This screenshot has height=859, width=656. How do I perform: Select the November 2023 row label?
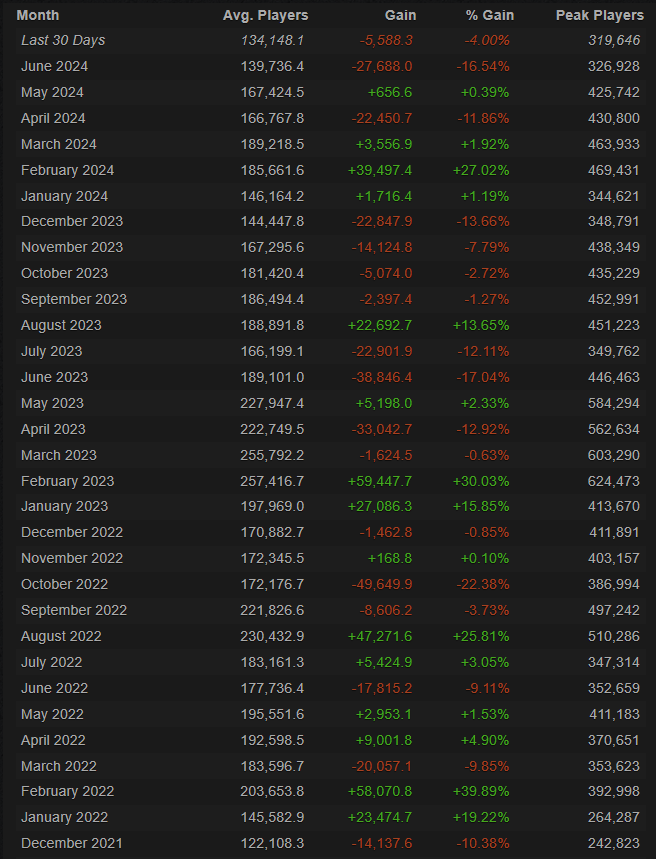click(72, 247)
